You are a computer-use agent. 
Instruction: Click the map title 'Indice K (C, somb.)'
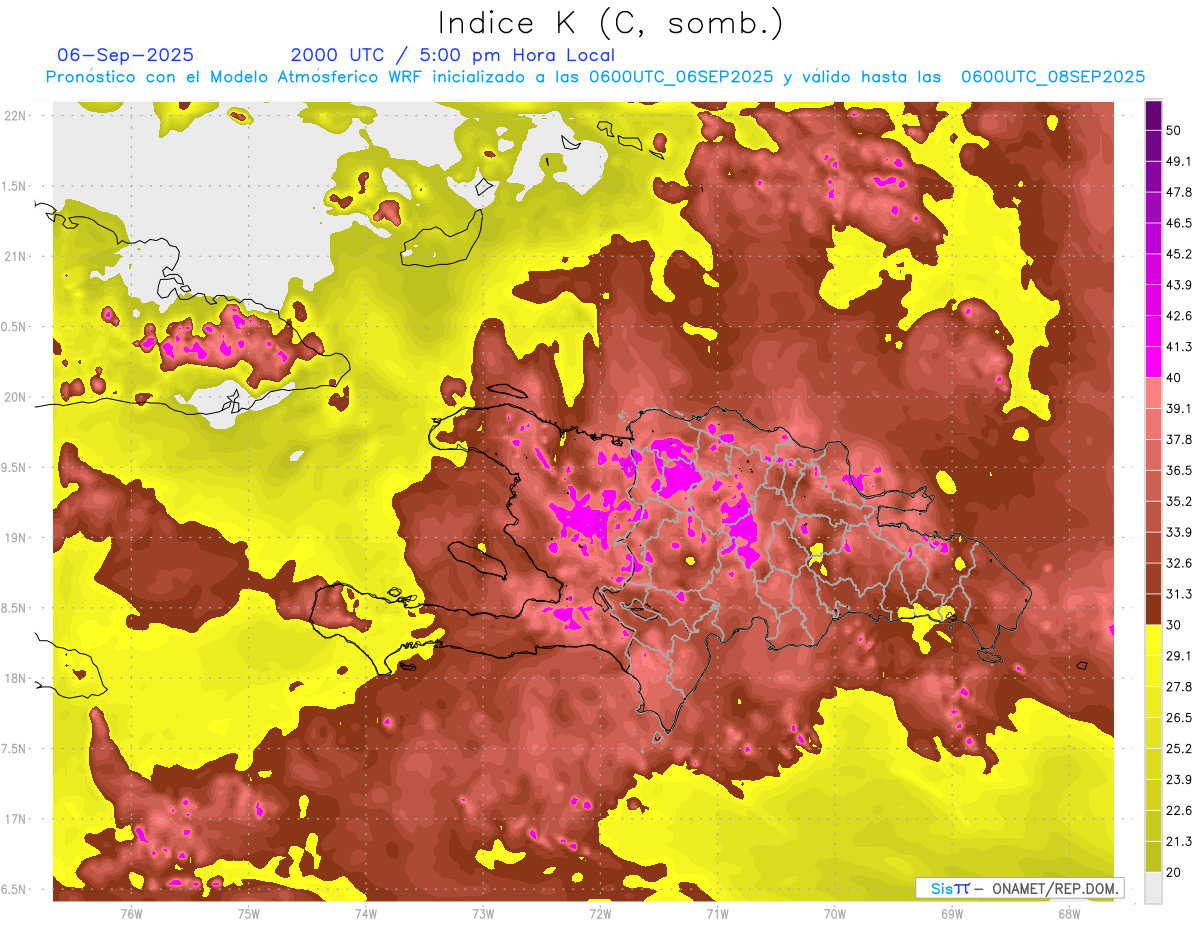tap(610, 23)
